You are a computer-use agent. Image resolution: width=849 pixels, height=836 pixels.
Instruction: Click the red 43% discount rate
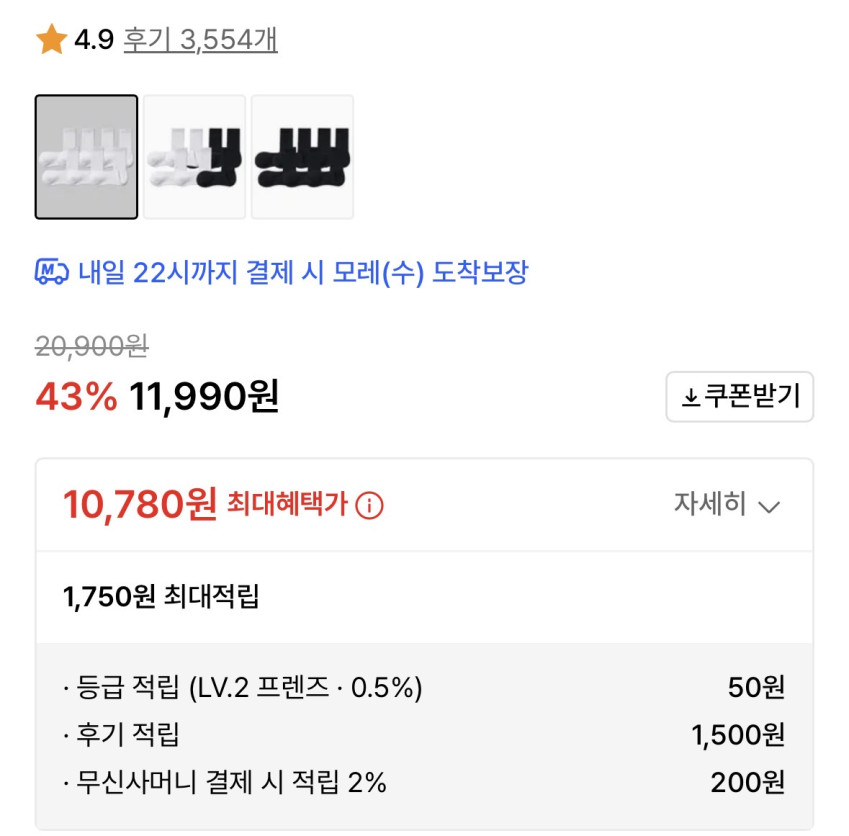[x=76, y=397]
